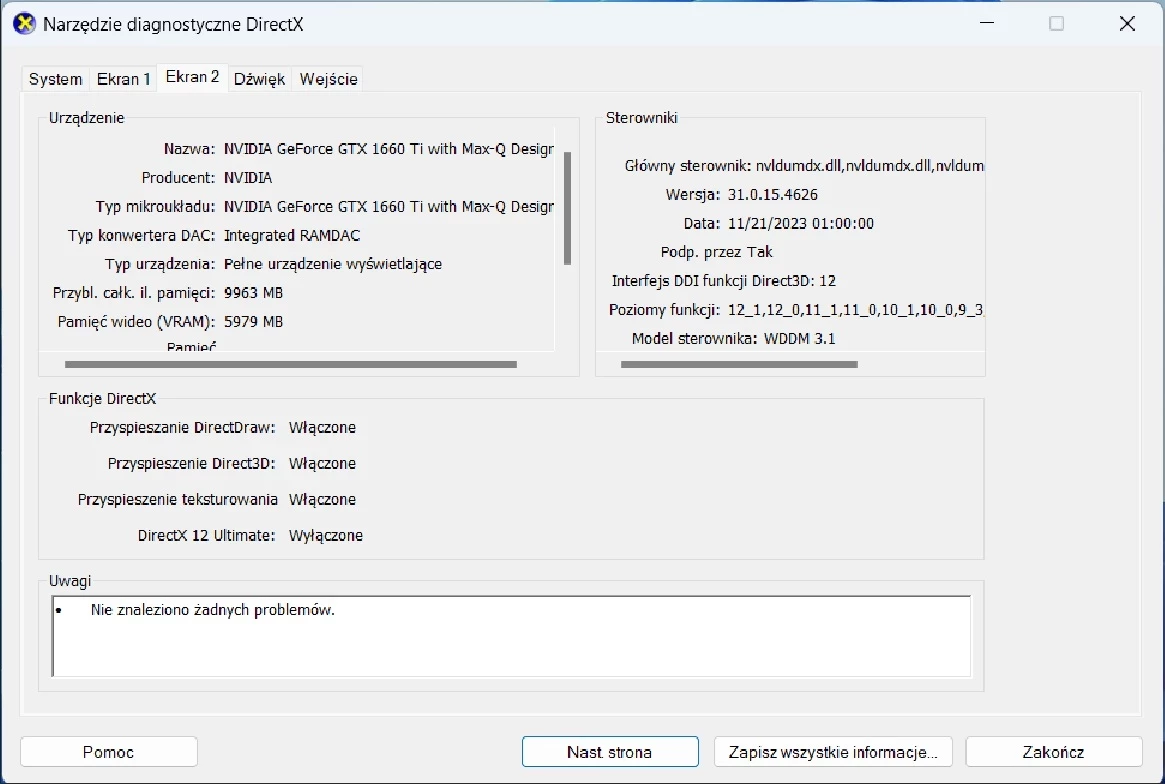Select the Nazwa value NVIDIA GeForce GTX 1660 Ti
The width and height of the screenshot is (1165, 784).
389,149
